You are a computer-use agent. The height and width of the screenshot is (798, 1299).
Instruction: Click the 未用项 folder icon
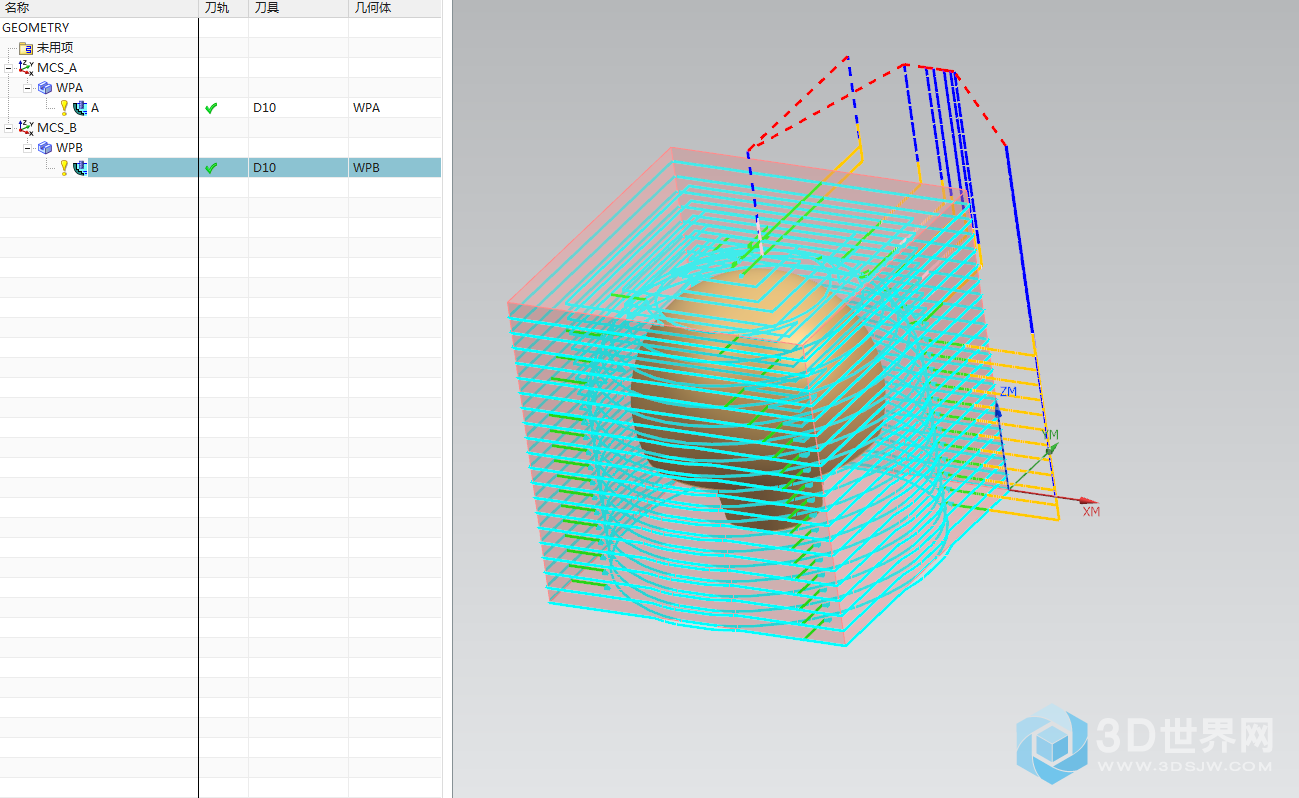tap(26, 48)
